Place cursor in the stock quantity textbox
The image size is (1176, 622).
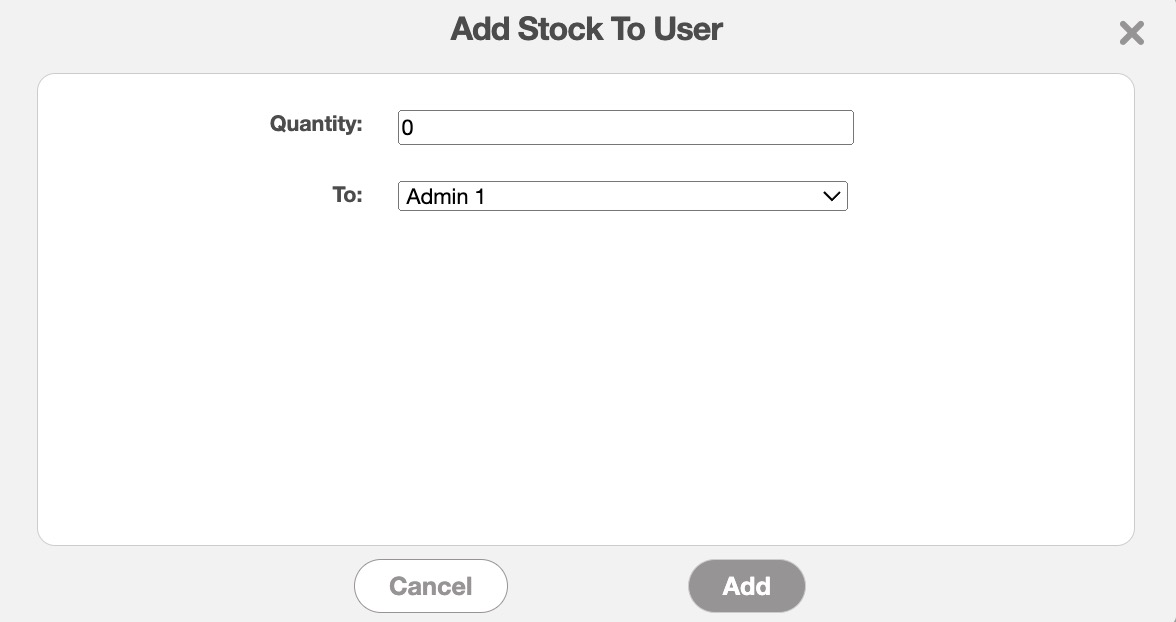click(x=625, y=128)
